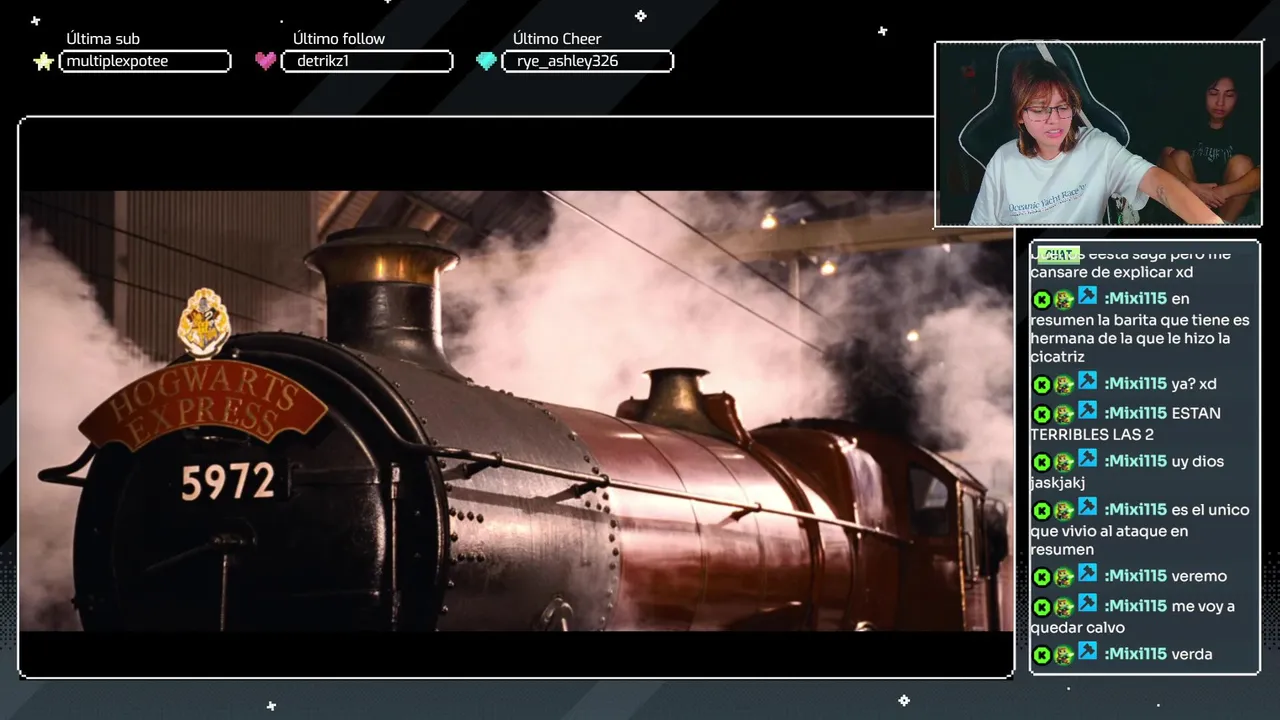
Task: Click the chat word 'cicatriz'
Action: (x=1057, y=357)
